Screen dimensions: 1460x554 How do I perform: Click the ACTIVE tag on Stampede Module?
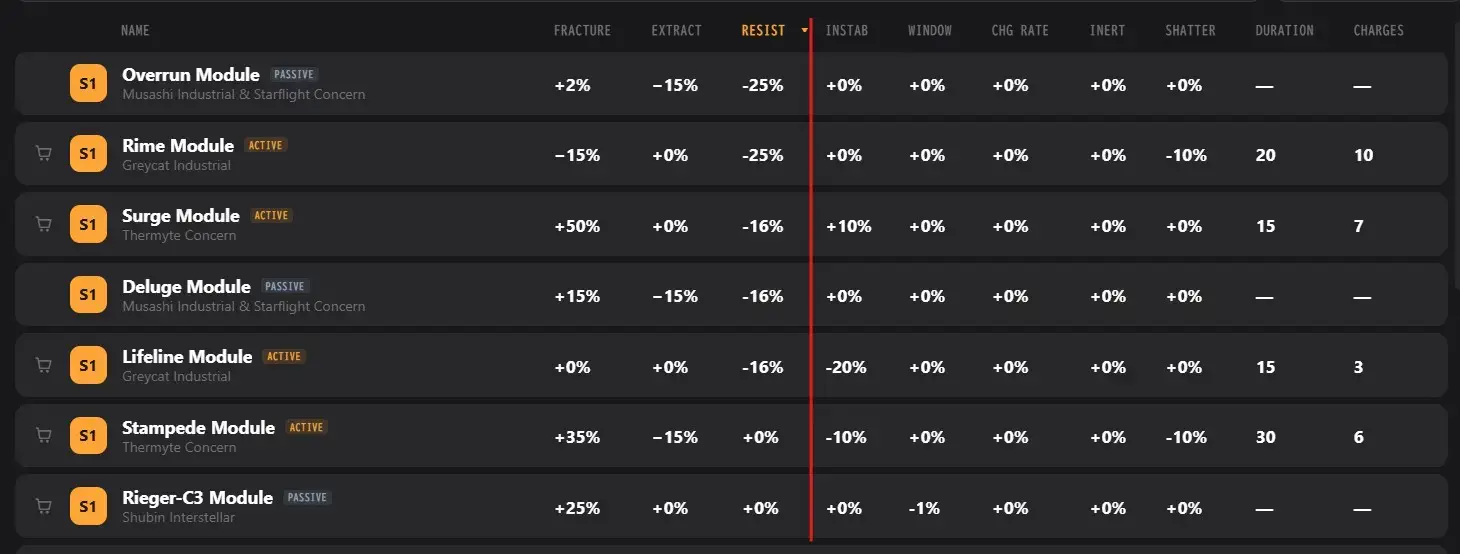click(306, 427)
